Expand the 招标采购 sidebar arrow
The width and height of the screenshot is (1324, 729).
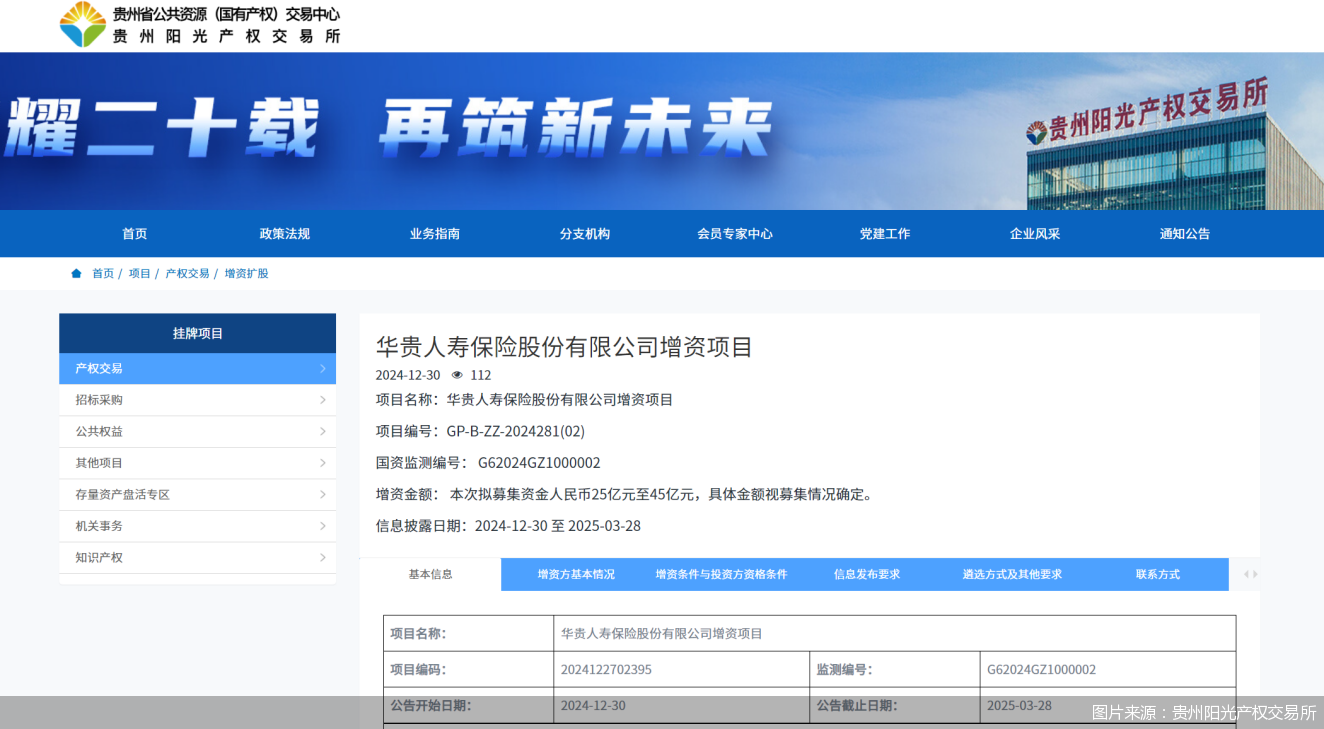coord(322,400)
